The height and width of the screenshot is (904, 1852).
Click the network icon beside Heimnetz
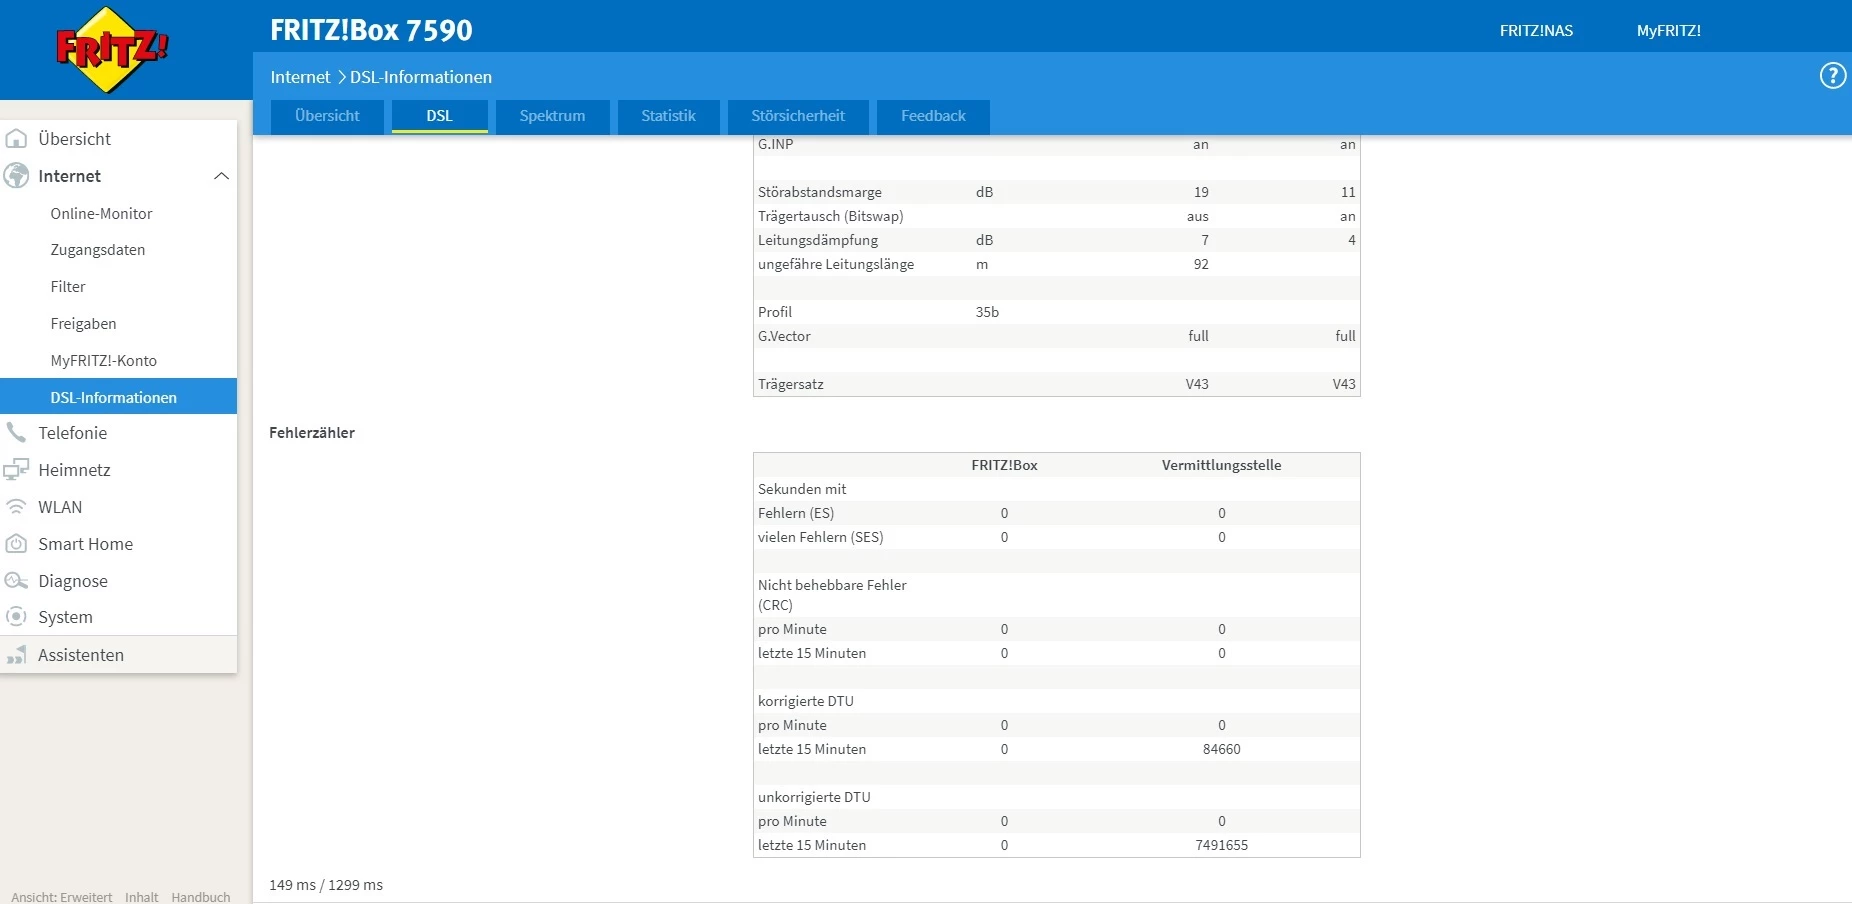click(x=16, y=470)
